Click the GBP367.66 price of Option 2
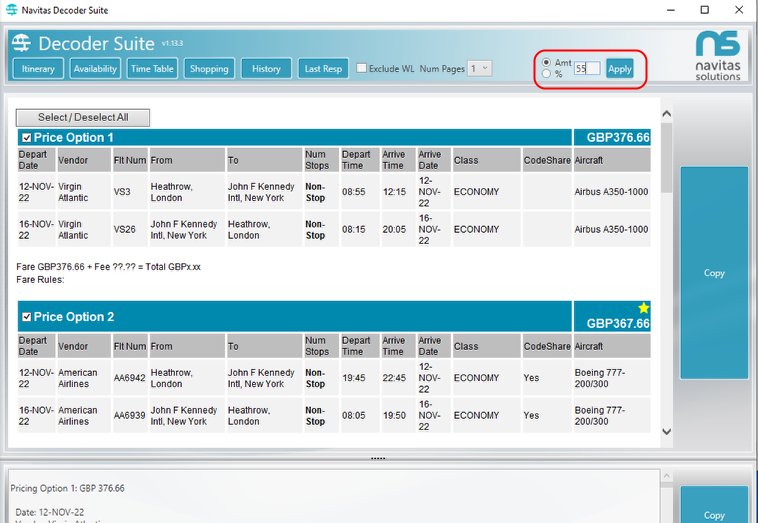This screenshot has width=758, height=523. coord(618,323)
